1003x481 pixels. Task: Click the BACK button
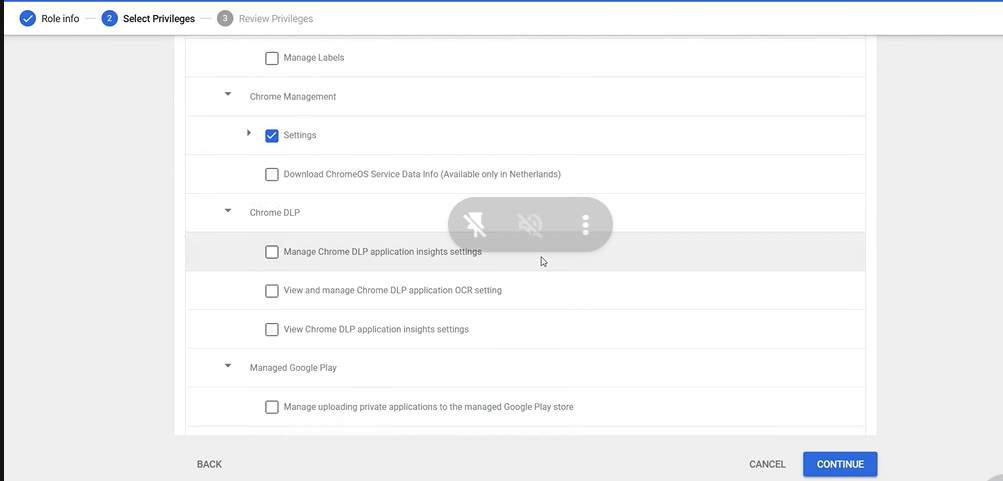coord(209,464)
